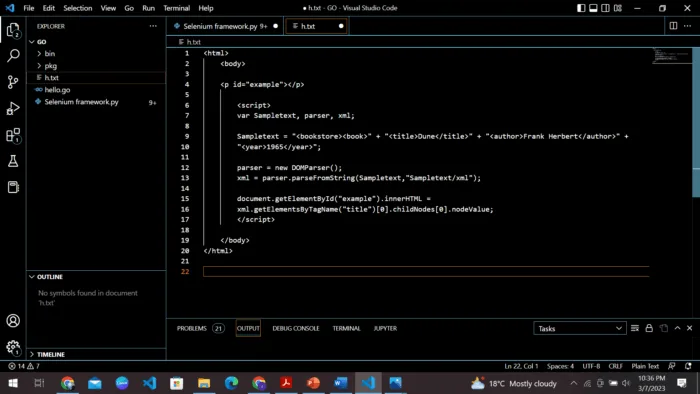This screenshot has width=700, height=394.
Task: Switch to the h.txt editor tab
Action: pos(317,26)
